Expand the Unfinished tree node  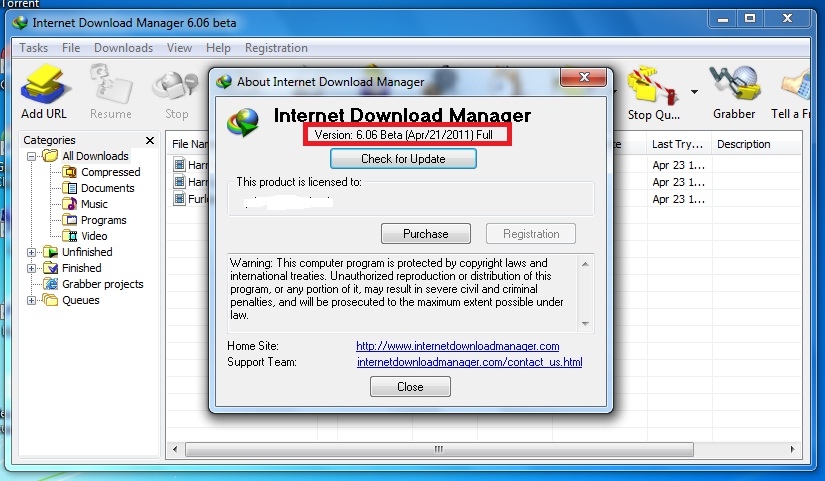tap(32, 252)
